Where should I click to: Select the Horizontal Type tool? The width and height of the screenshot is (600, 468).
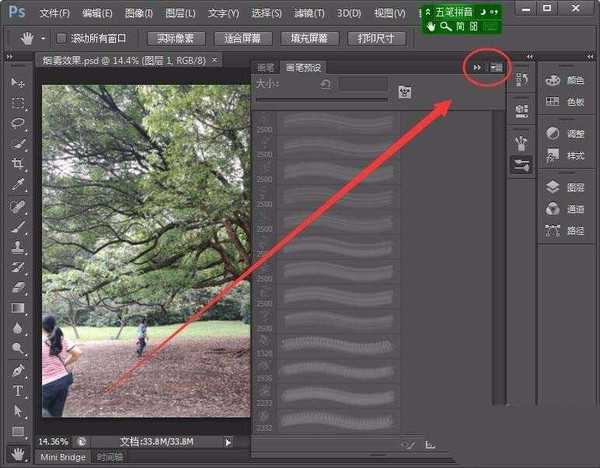click(x=18, y=390)
